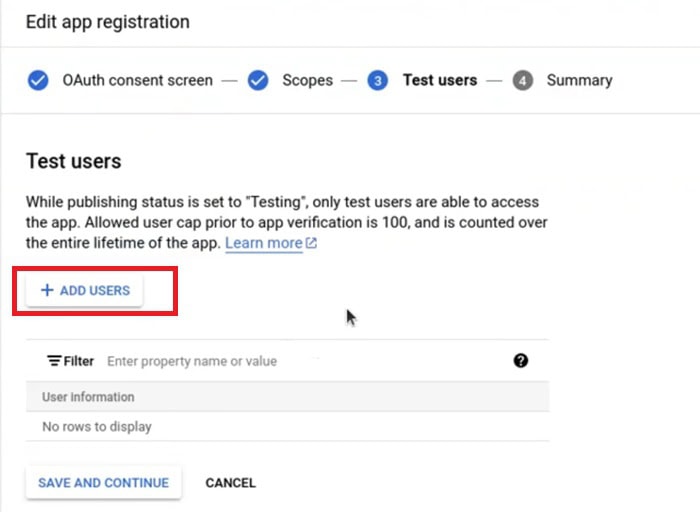This screenshot has width=700, height=512.
Task: Open the Learn more link
Action: (264, 243)
